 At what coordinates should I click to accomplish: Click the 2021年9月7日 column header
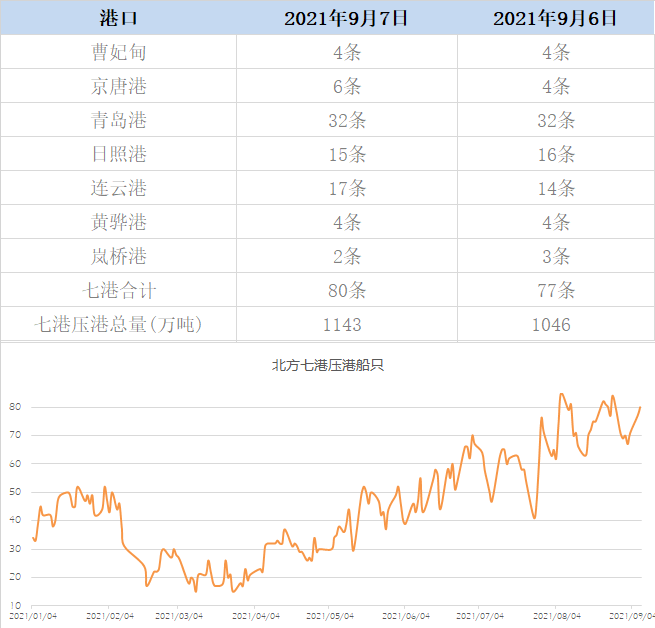point(346,18)
